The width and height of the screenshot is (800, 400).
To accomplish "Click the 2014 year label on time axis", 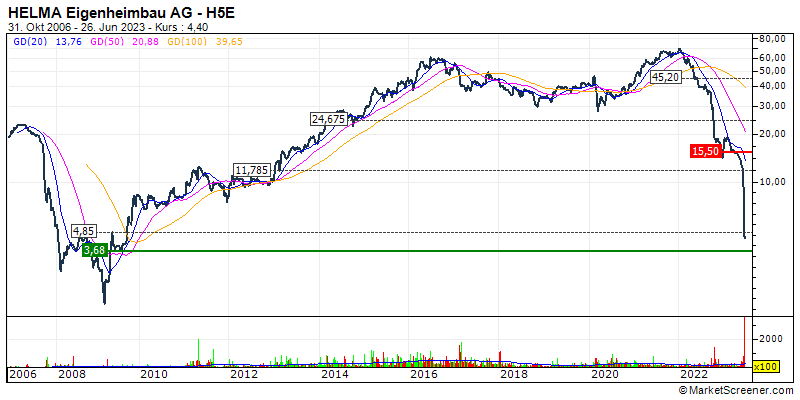I will pos(334,376).
